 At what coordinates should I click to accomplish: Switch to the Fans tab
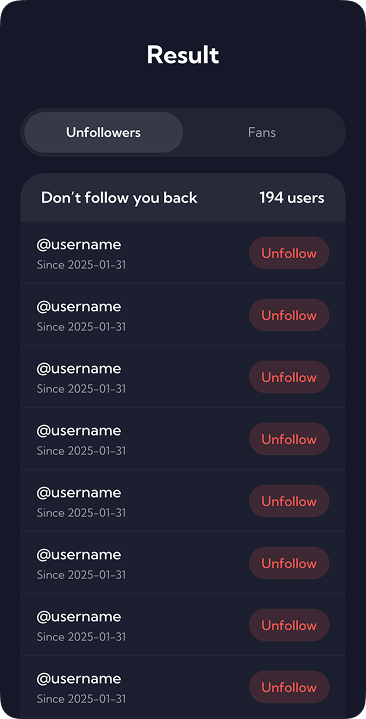262,133
